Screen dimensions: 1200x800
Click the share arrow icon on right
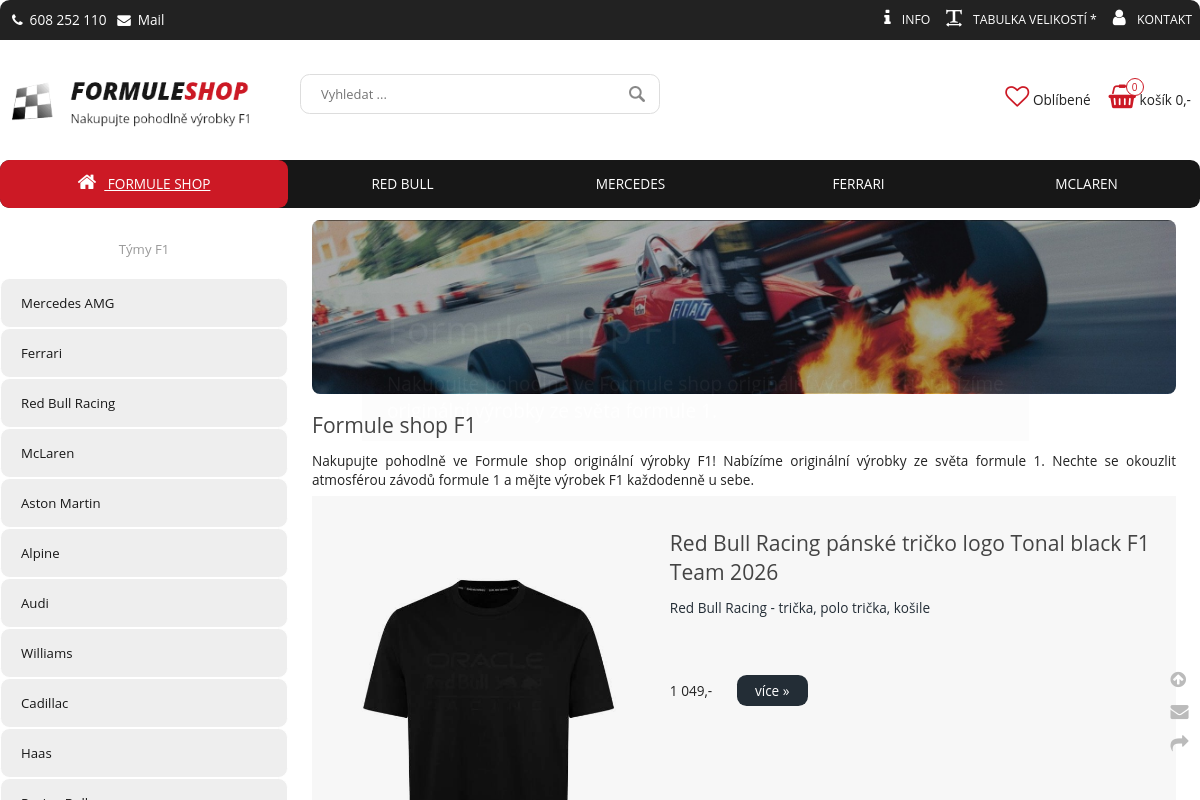pyautogui.click(x=1179, y=743)
